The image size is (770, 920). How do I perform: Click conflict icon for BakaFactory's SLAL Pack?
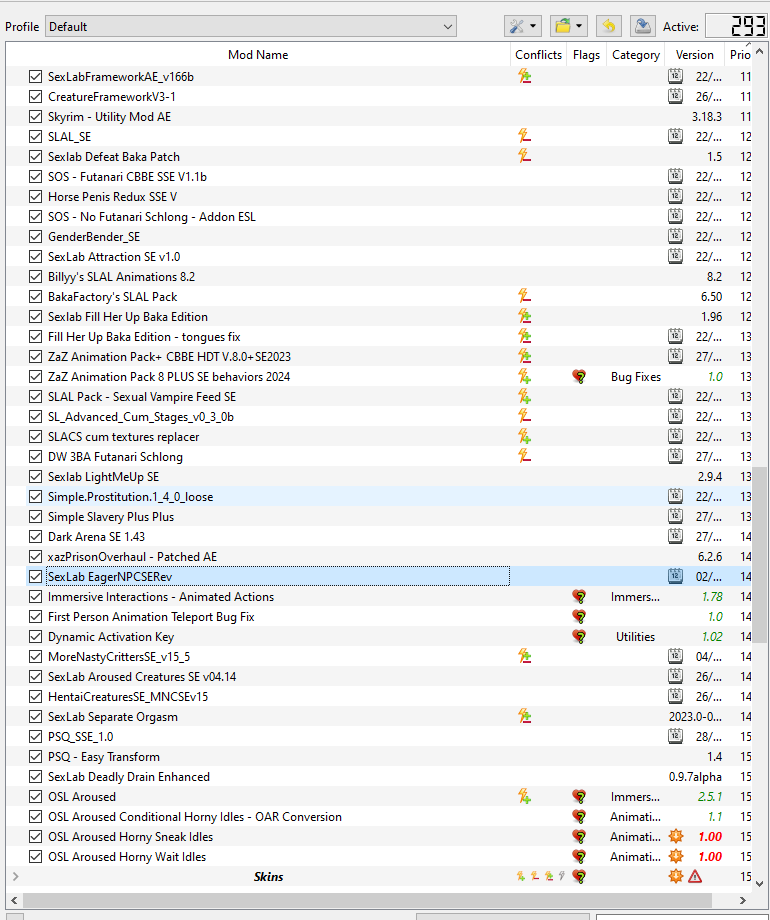525,296
